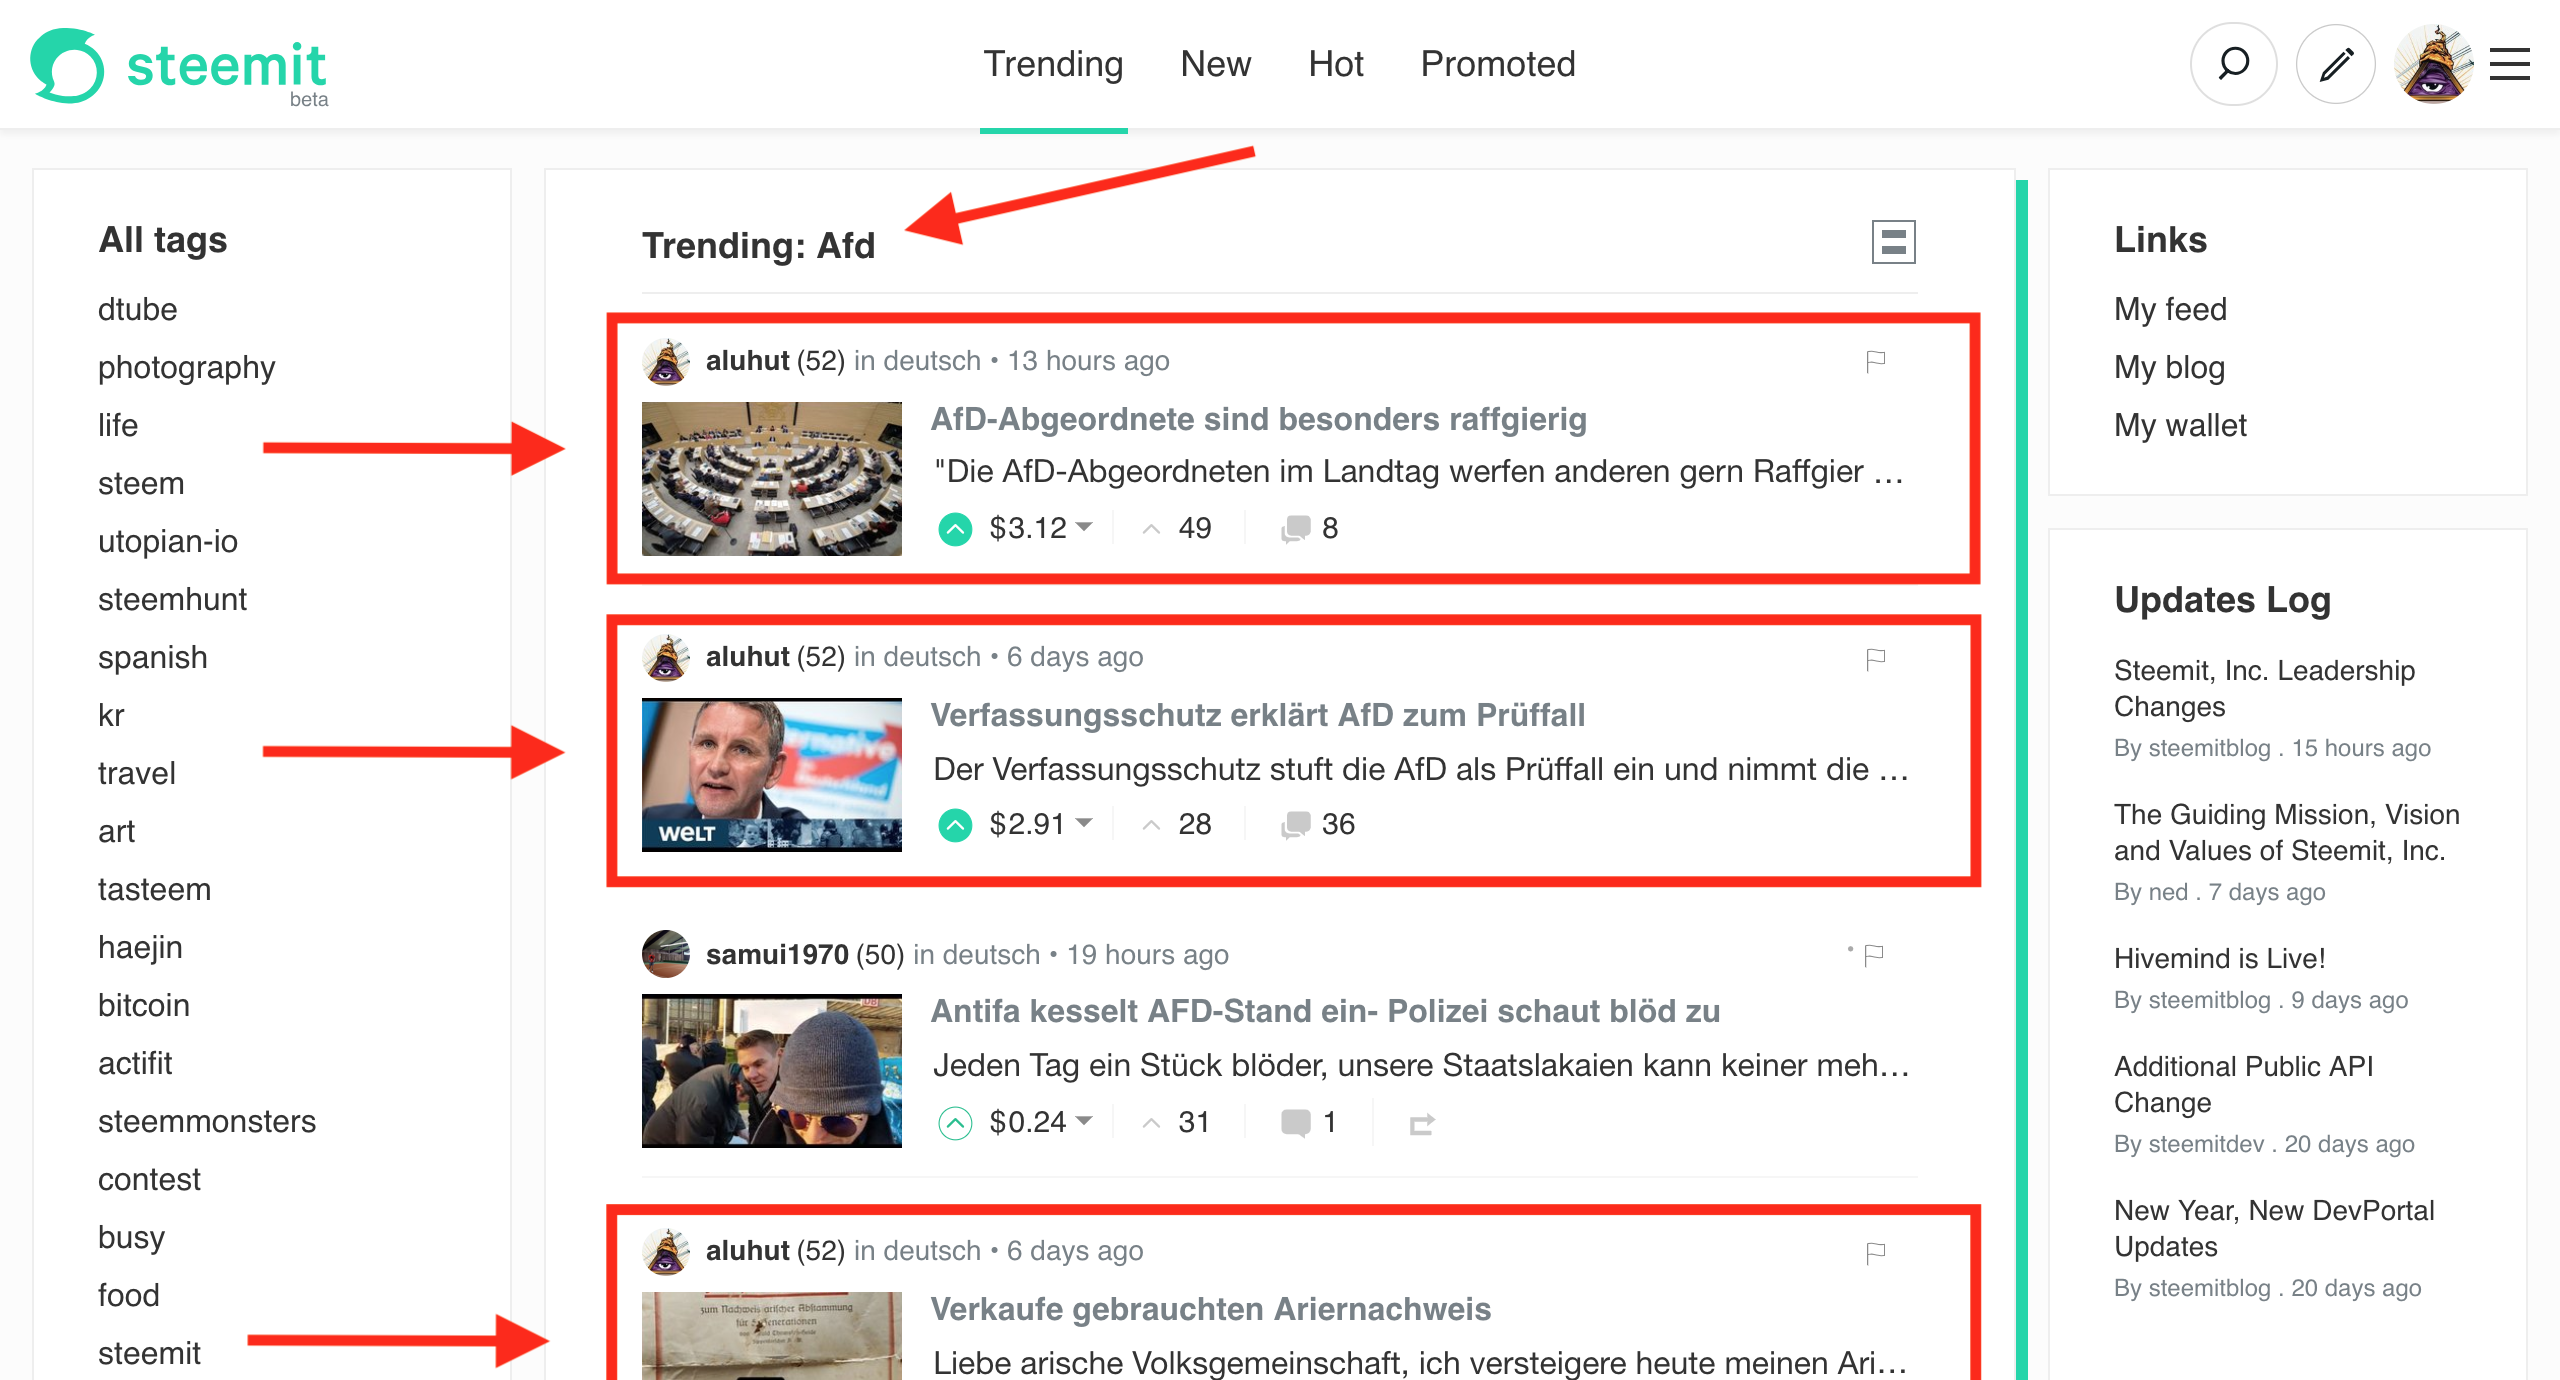Switch to the Hot tab
The width and height of the screenshot is (2560, 1380).
(1335, 64)
